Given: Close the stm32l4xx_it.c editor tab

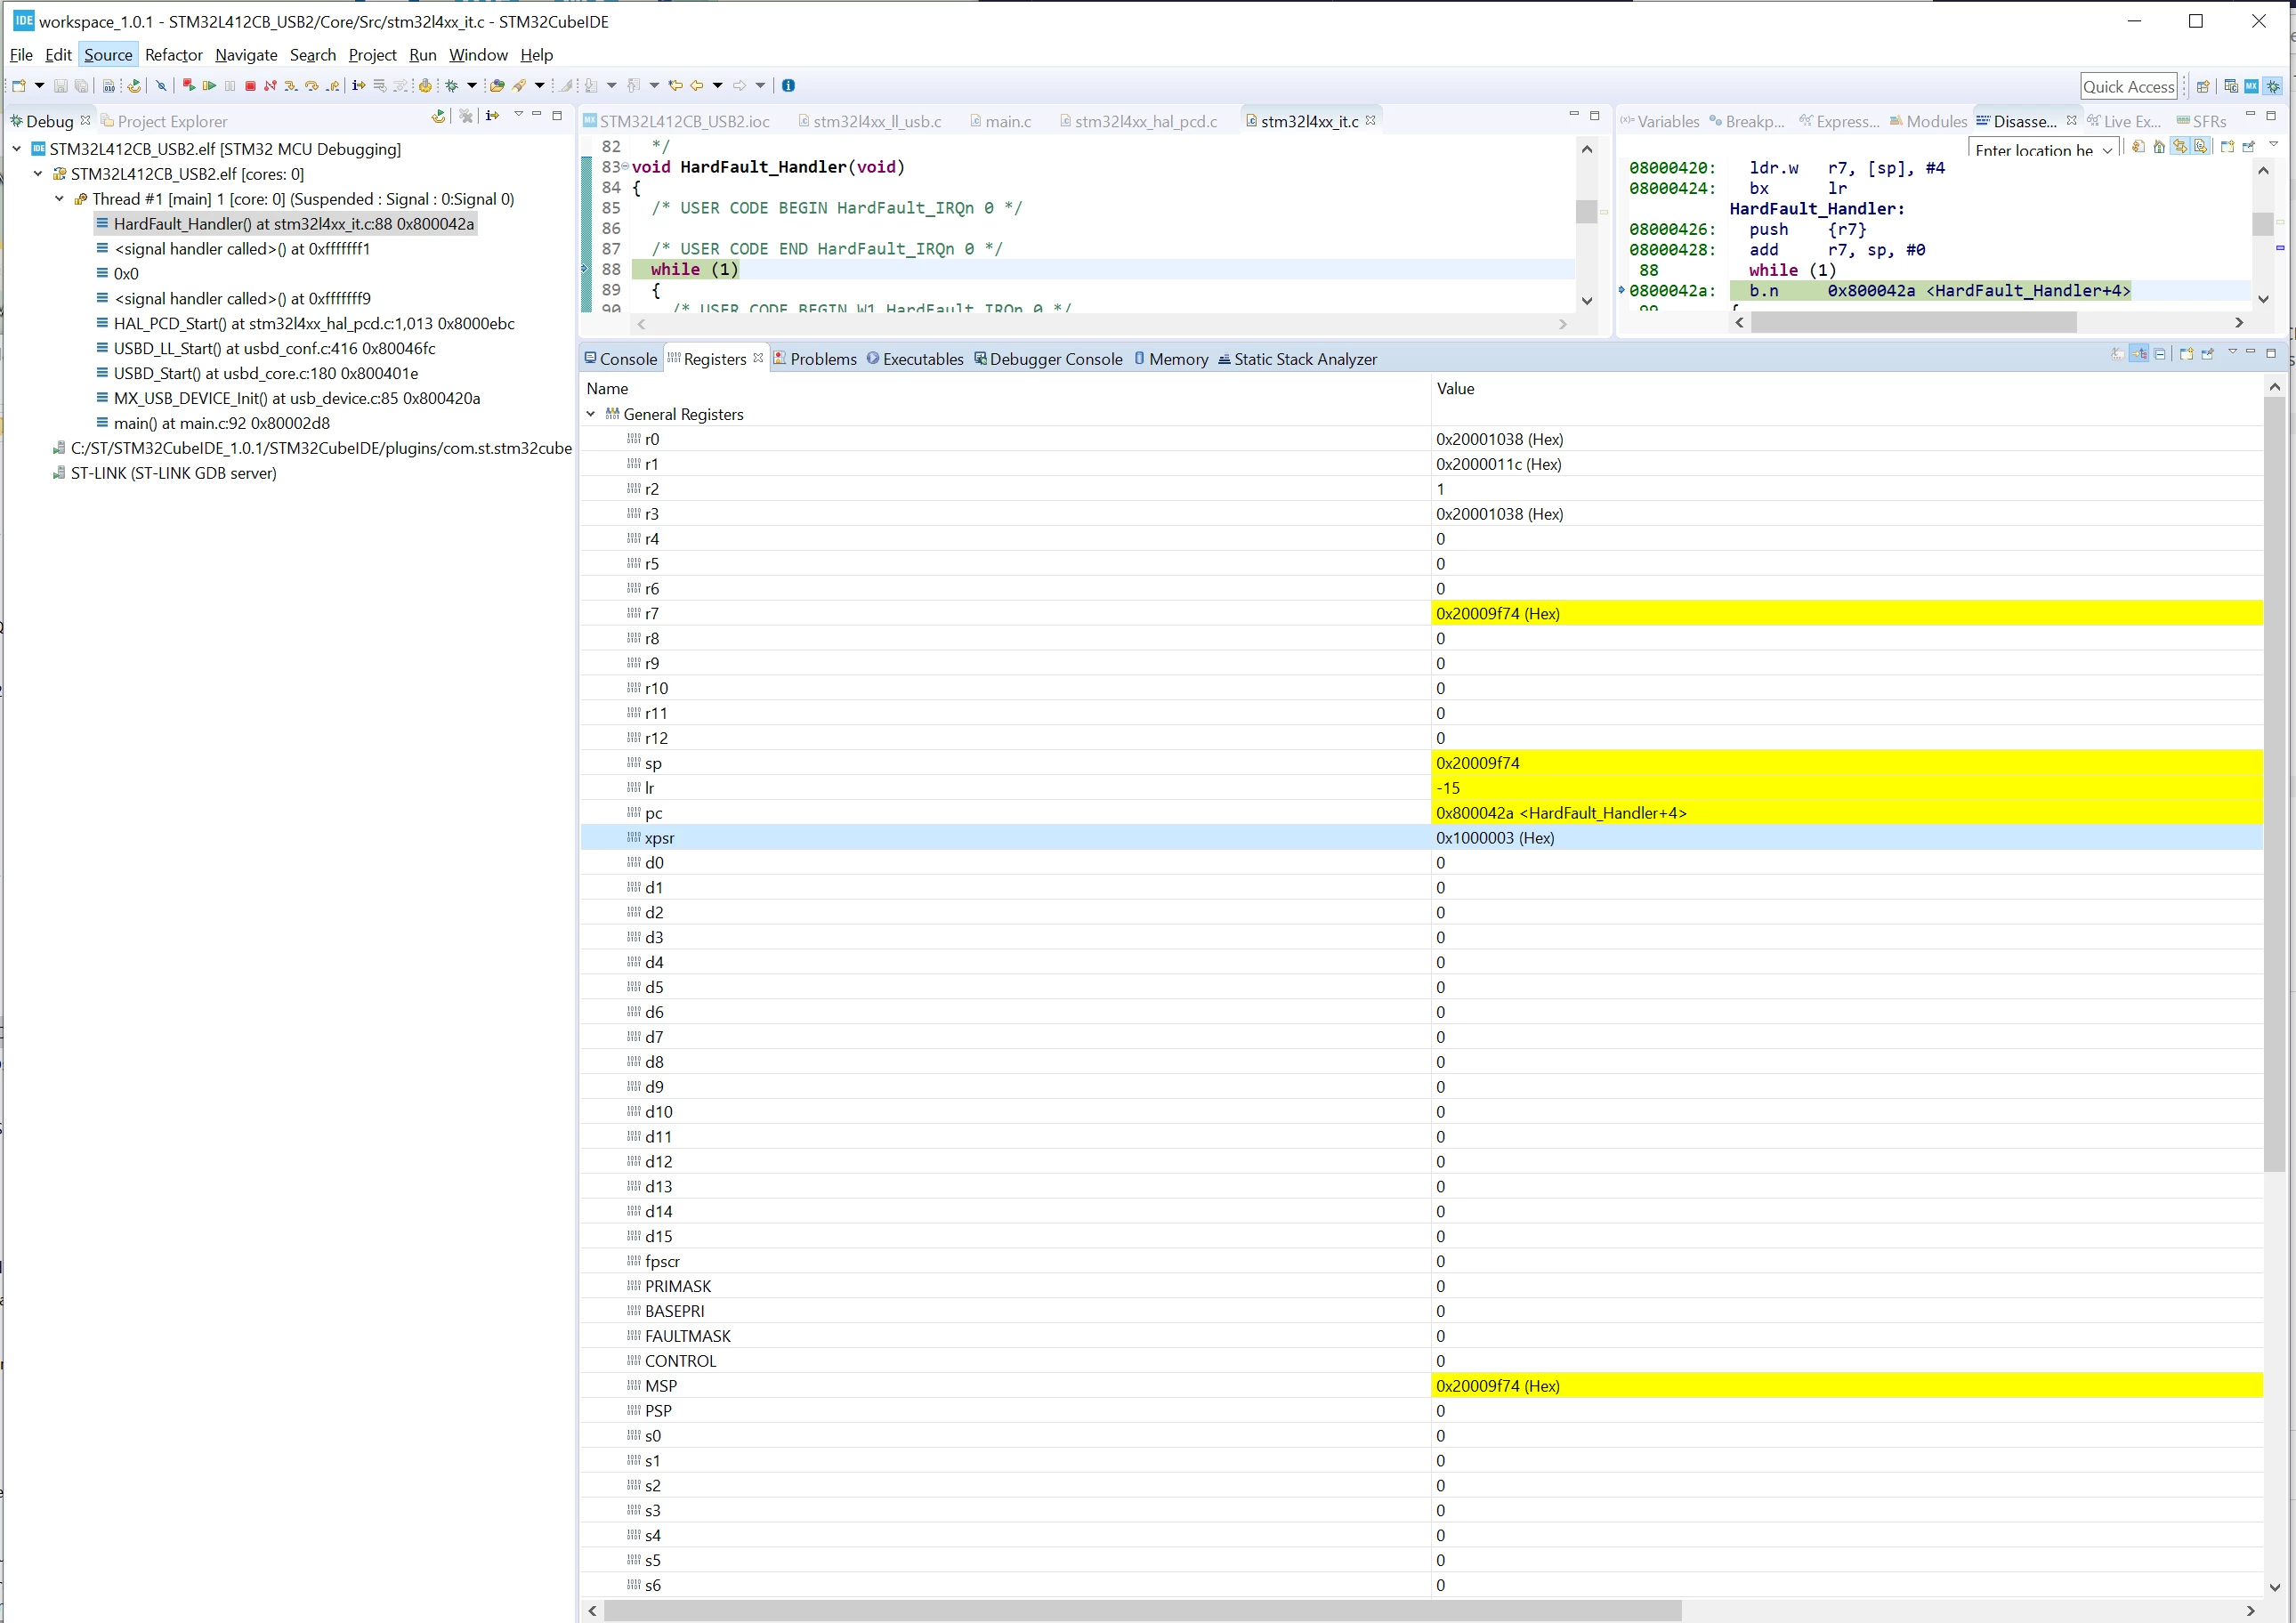Looking at the screenshot, I should click(1371, 120).
